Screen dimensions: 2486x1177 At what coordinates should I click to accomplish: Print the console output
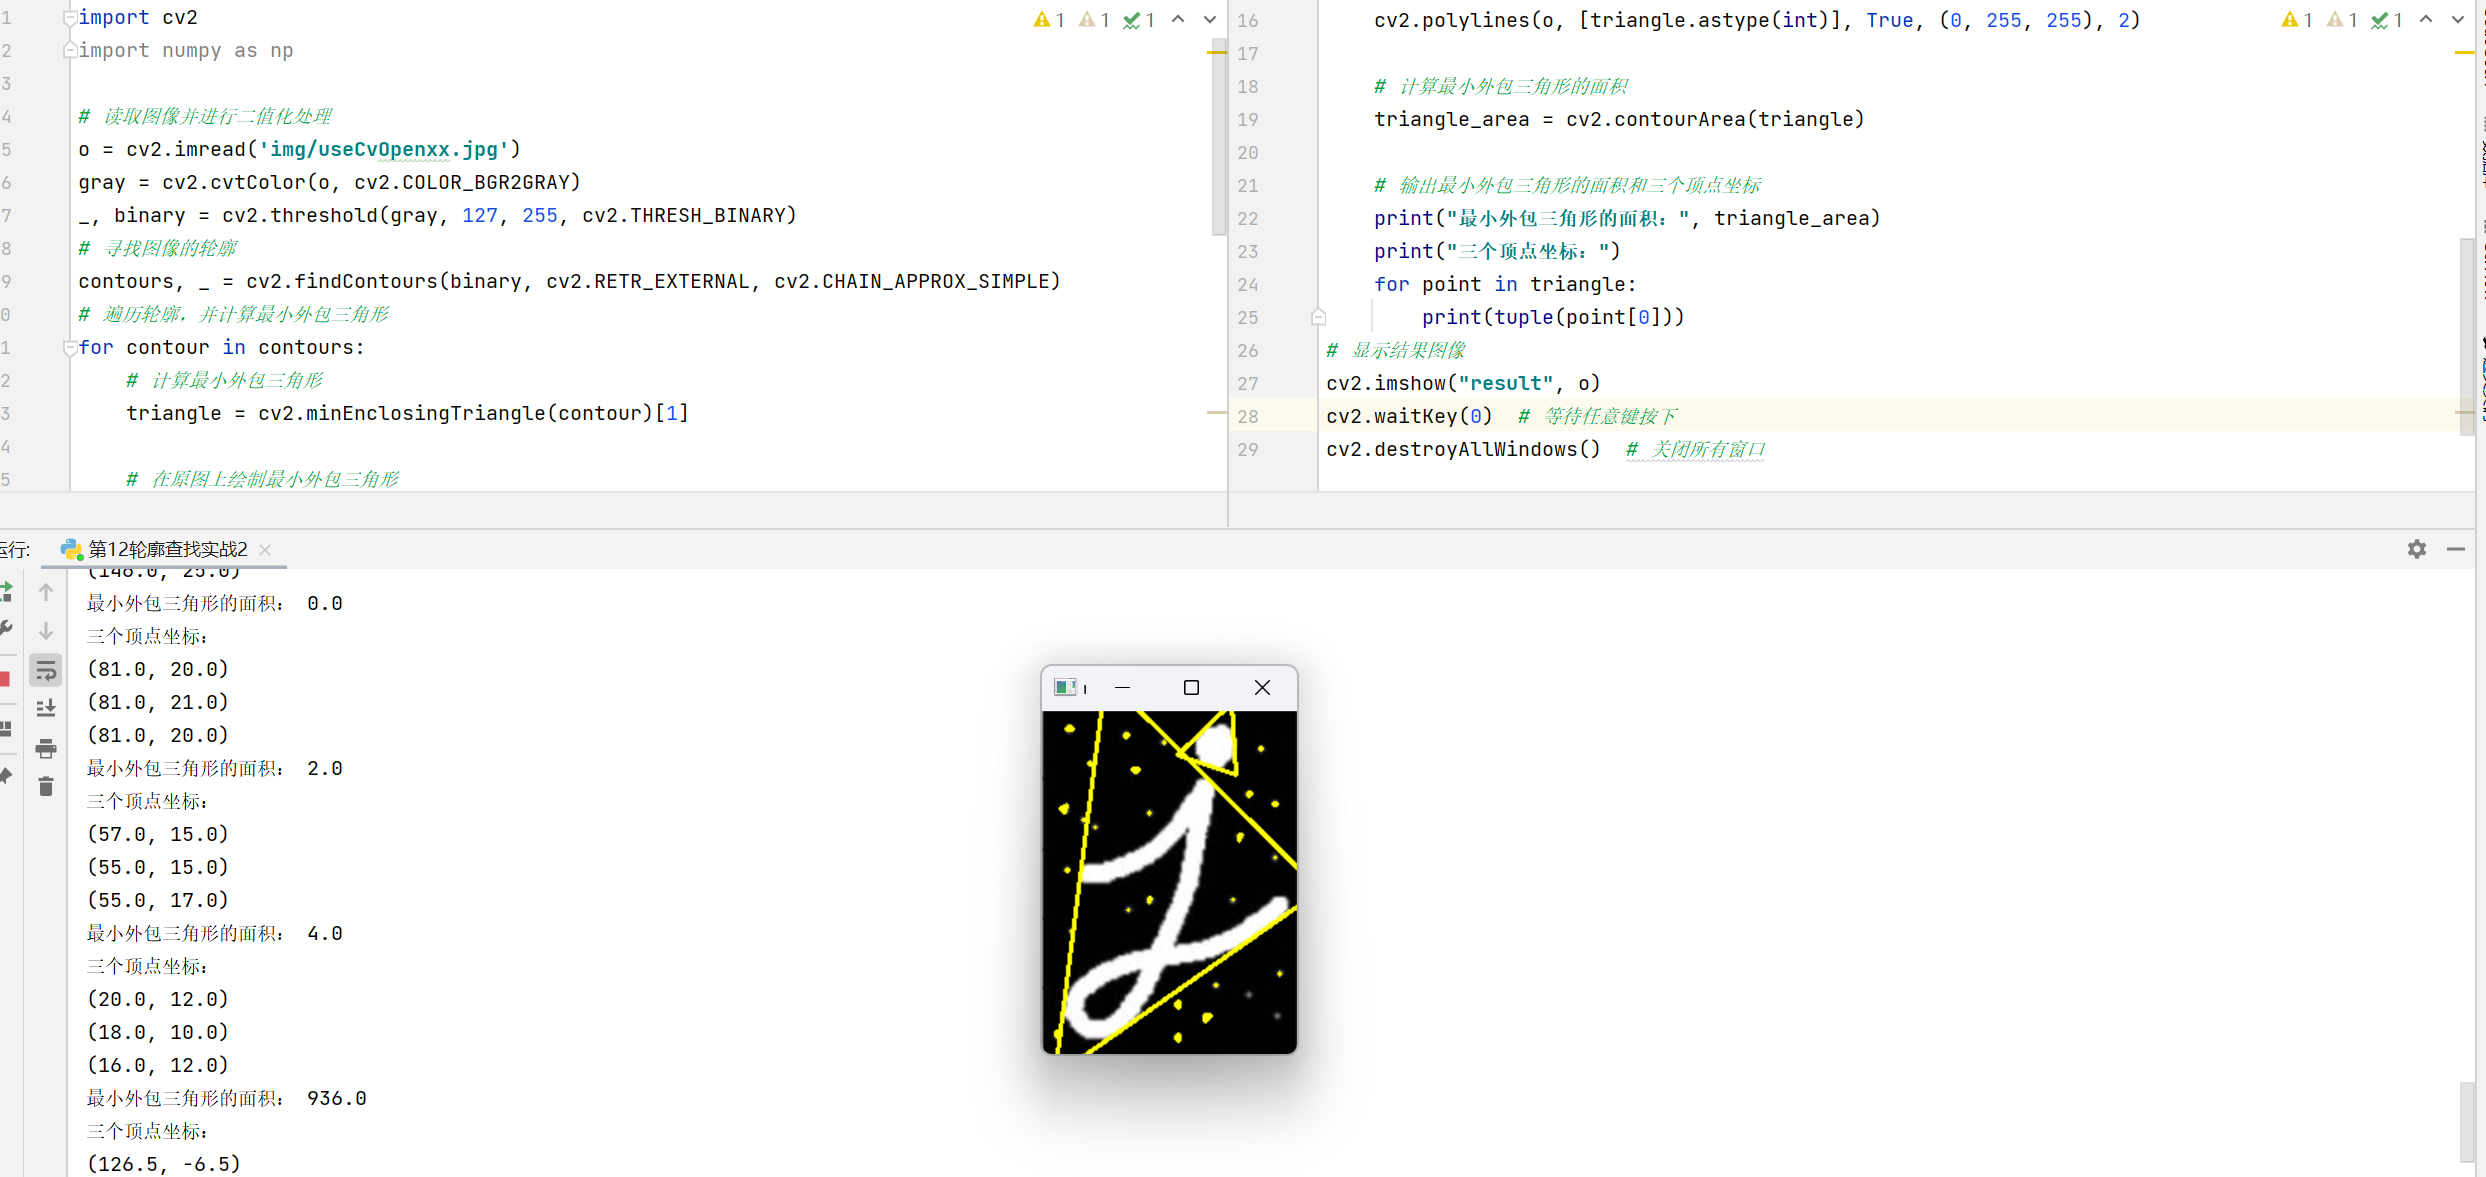coord(46,748)
